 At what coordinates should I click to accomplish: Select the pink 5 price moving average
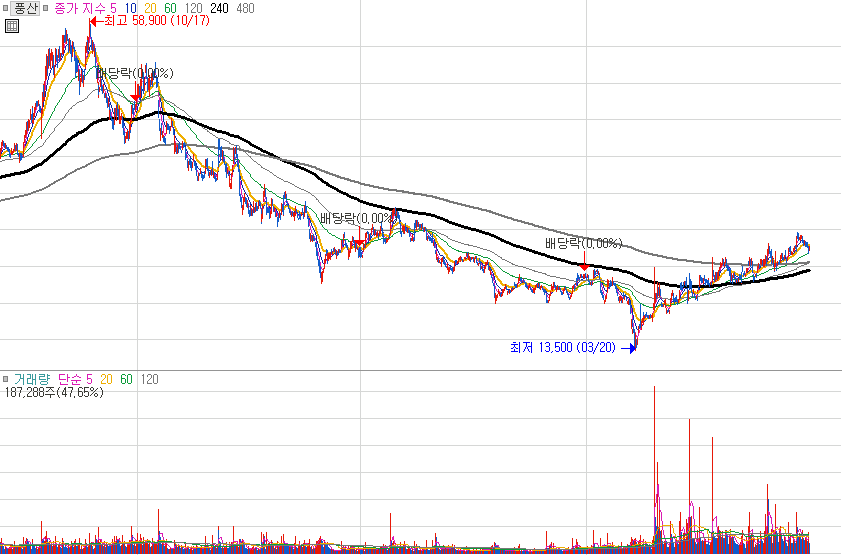click(x=113, y=8)
